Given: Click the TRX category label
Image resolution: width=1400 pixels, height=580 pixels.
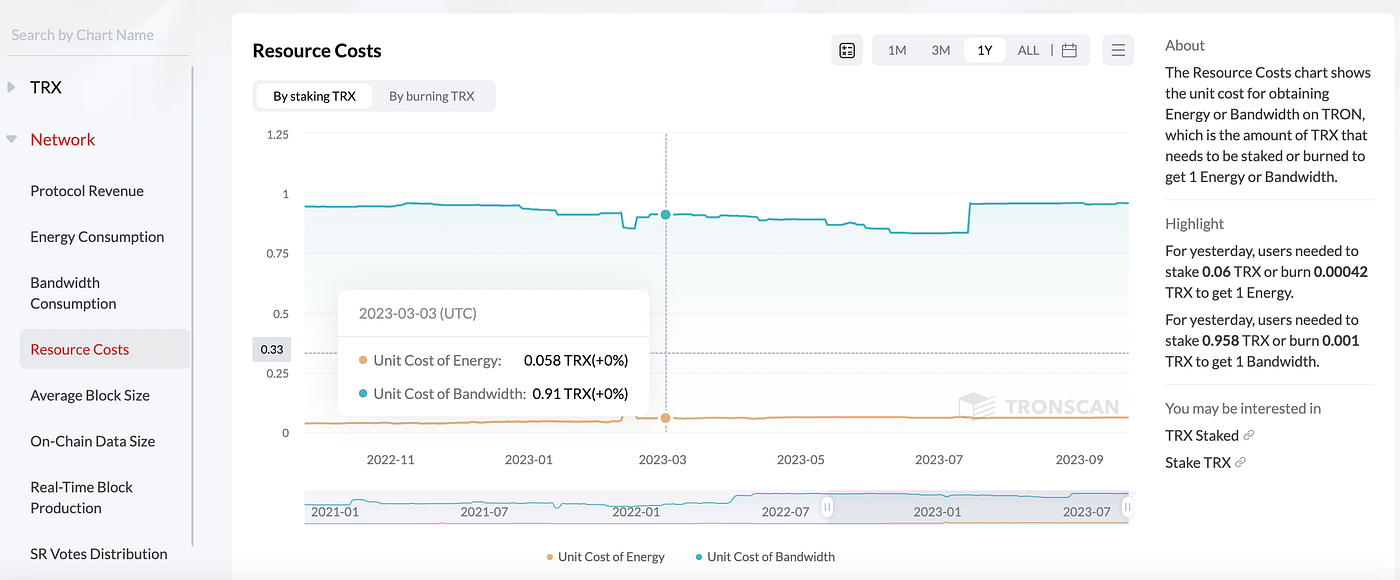Looking at the screenshot, I should pyautogui.click(x=46, y=87).
